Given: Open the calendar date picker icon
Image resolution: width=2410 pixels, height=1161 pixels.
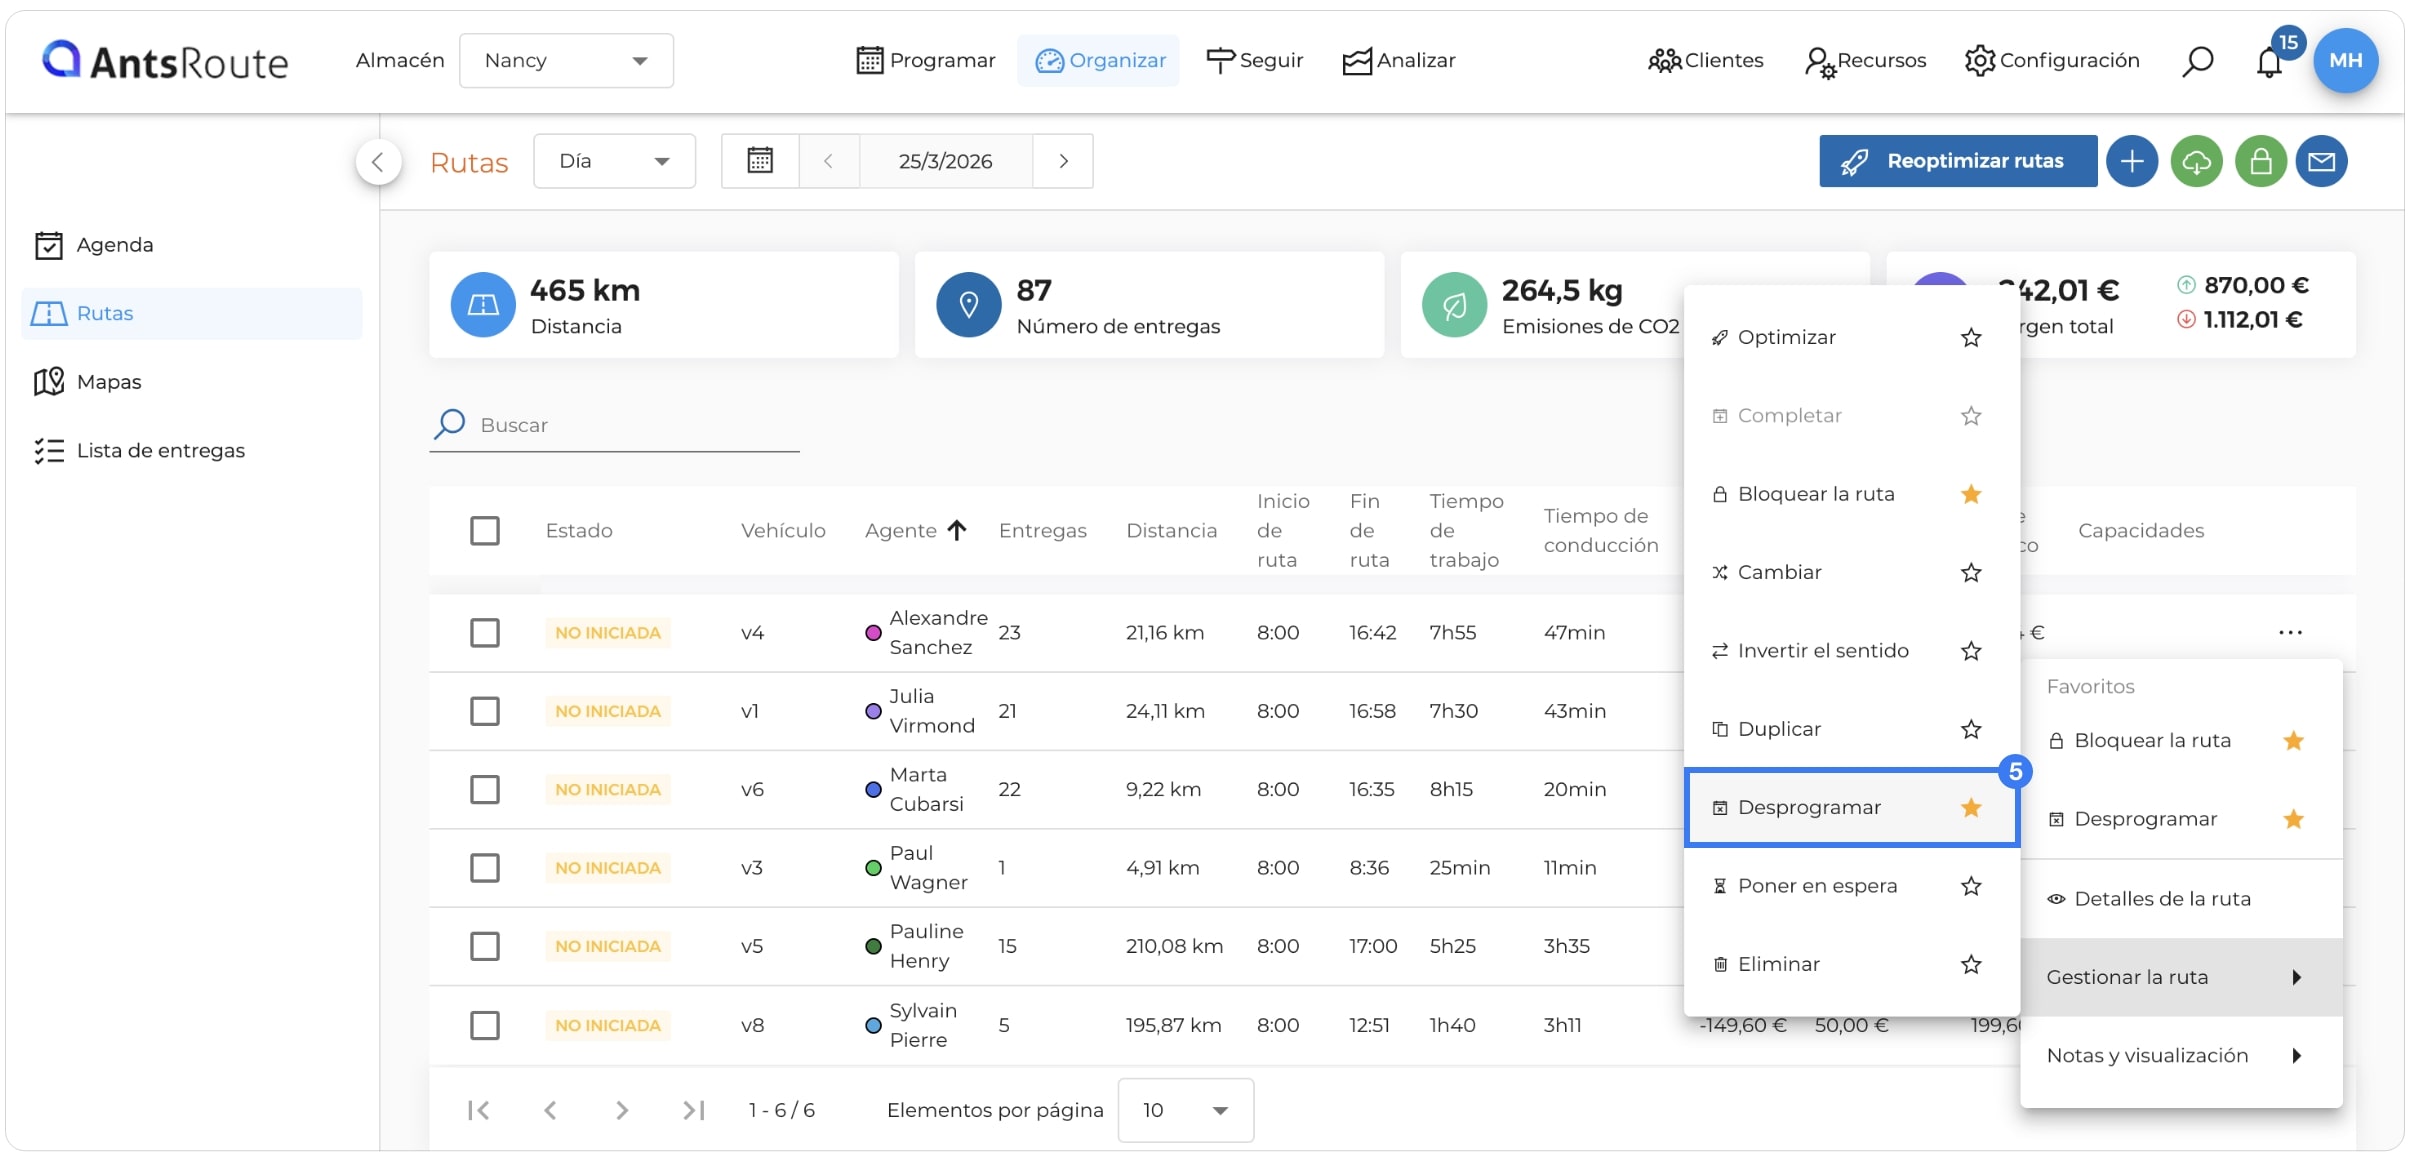Looking at the screenshot, I should click(760, 161).
